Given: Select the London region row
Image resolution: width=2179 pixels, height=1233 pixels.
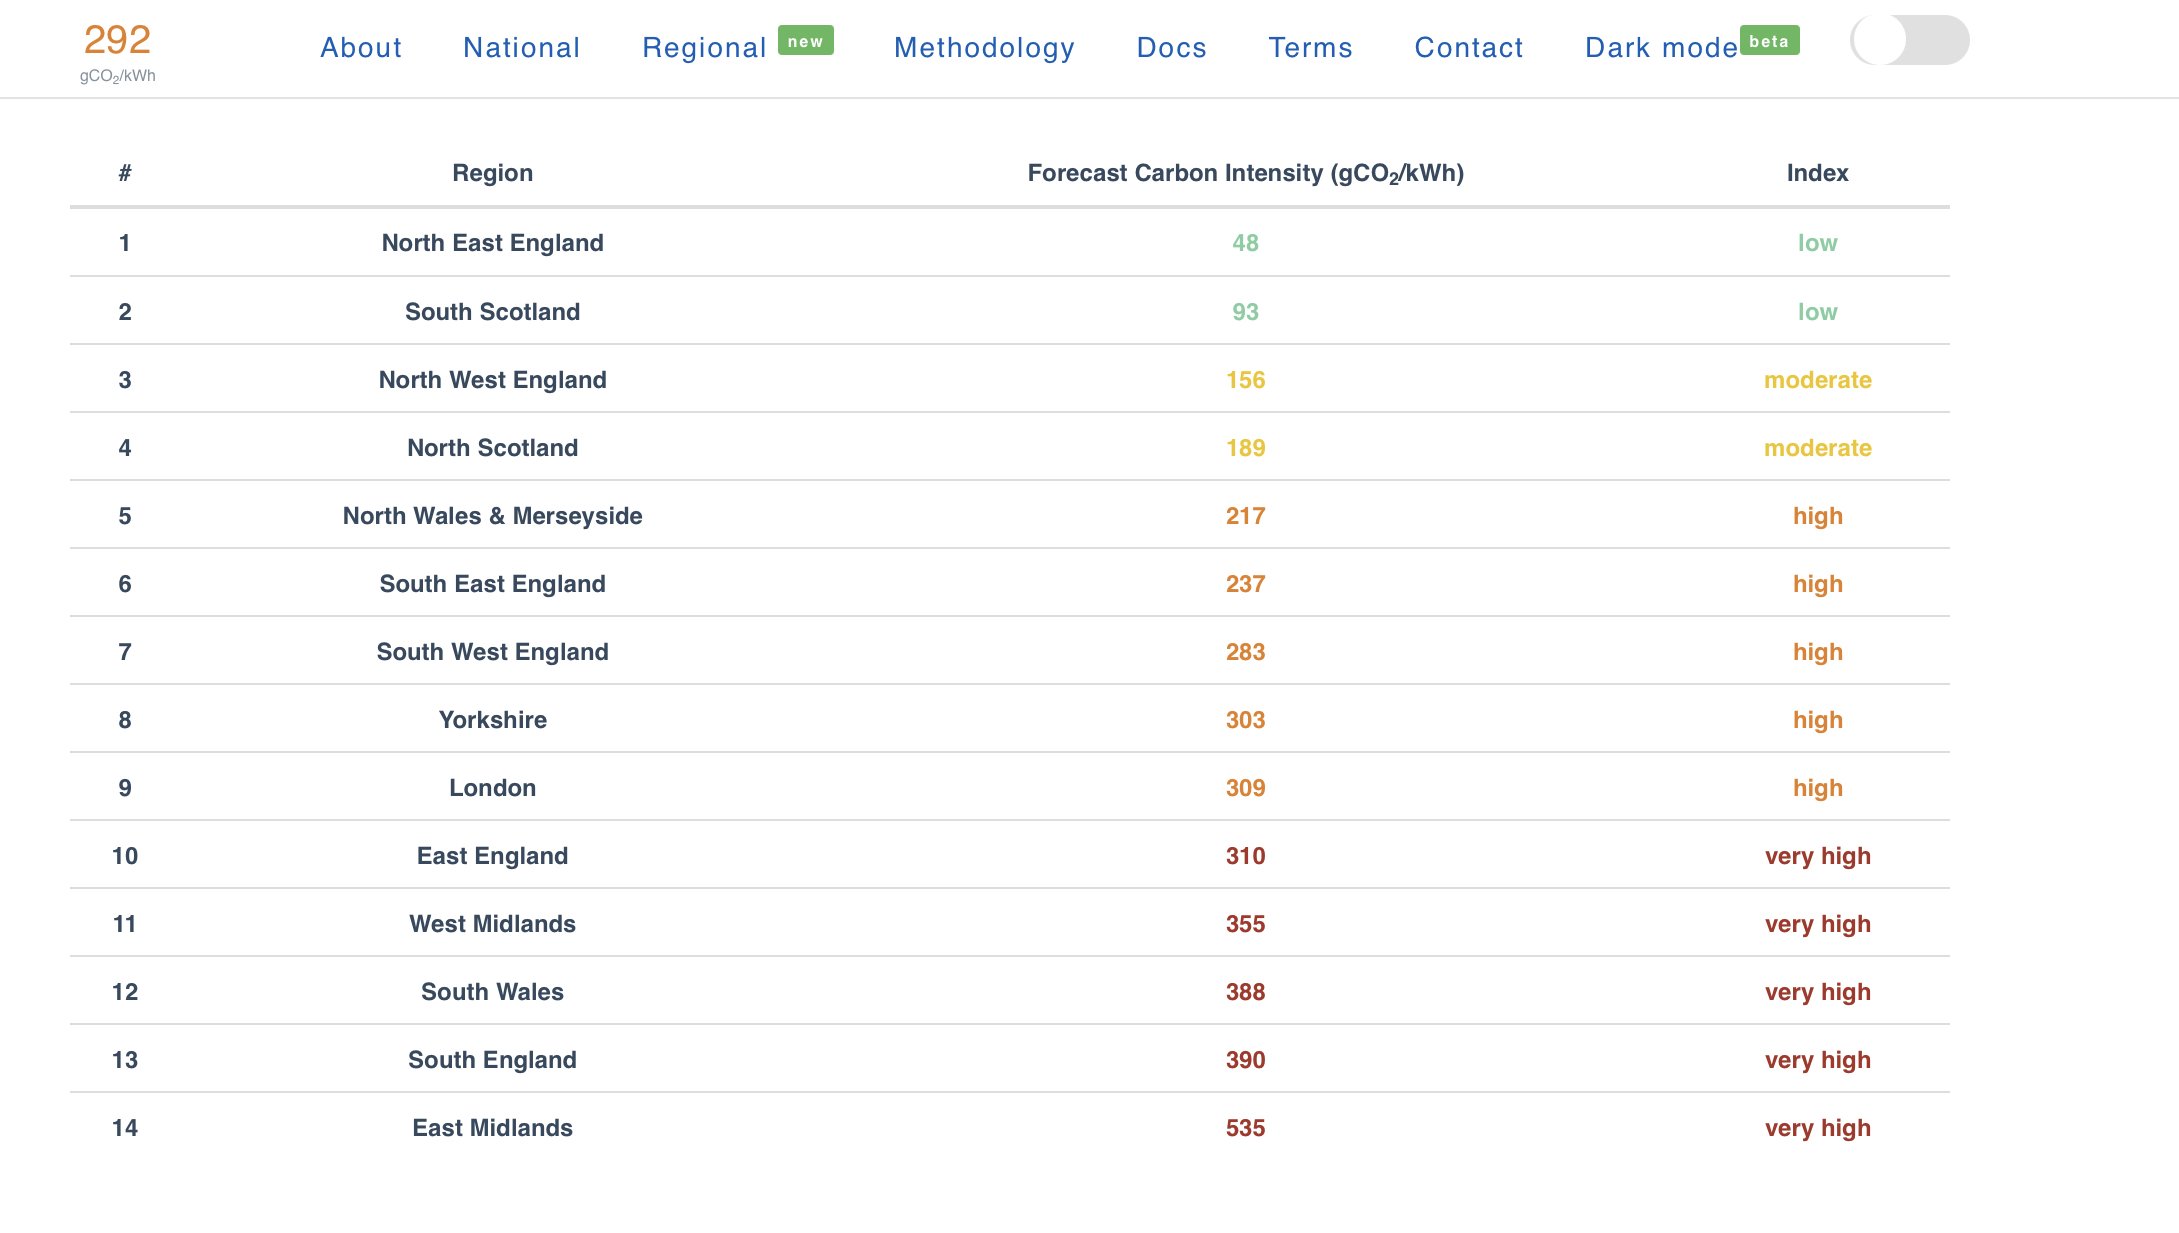Looking at the screenshot, I should 1010,788.
